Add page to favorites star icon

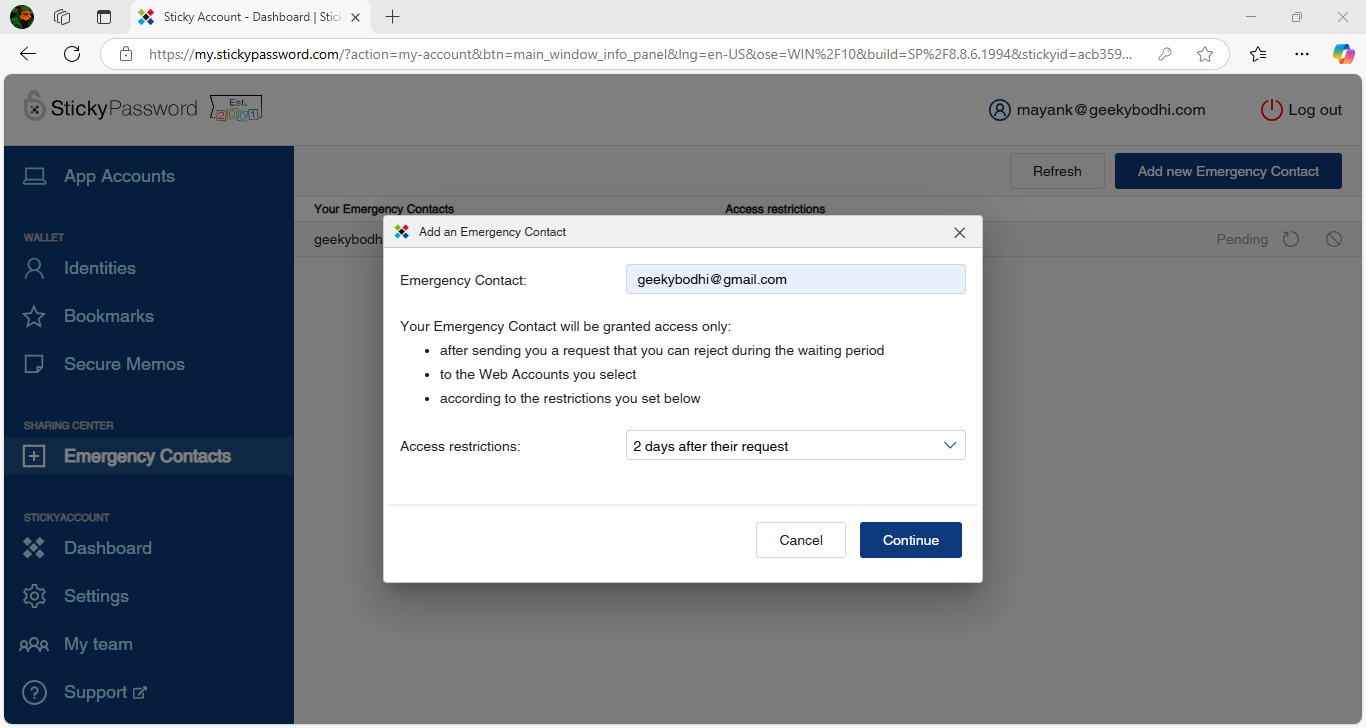pyautogui.click(x=1205, y=54)
